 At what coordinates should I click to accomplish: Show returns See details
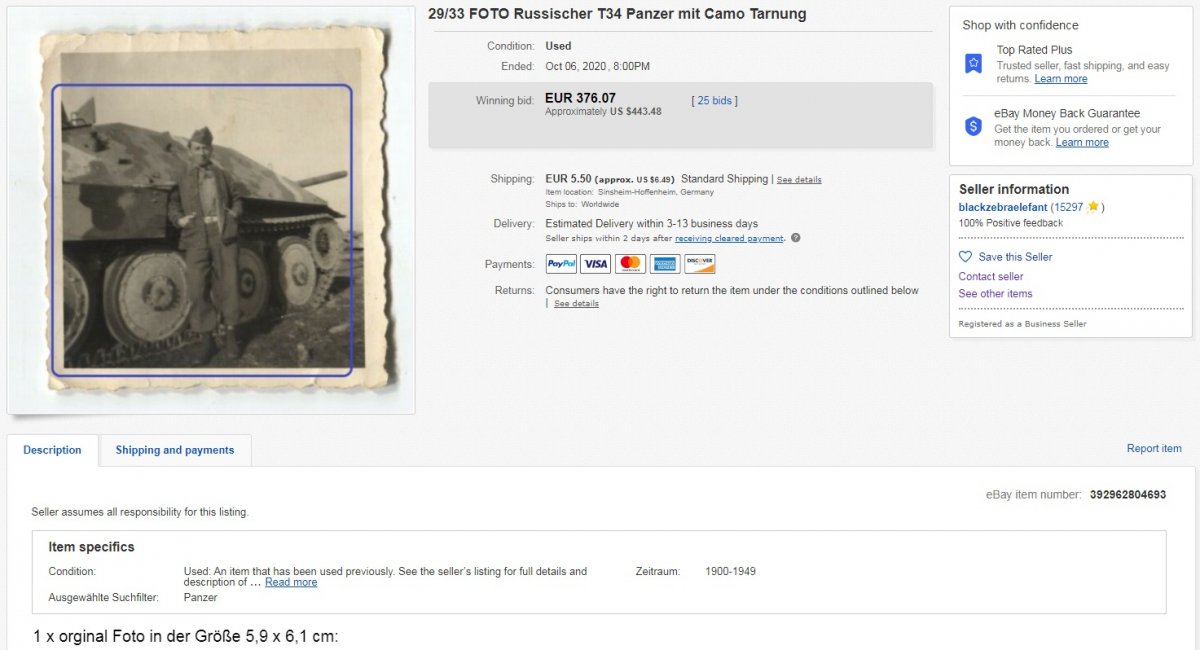pyautogui.click(x=577, y=304)
